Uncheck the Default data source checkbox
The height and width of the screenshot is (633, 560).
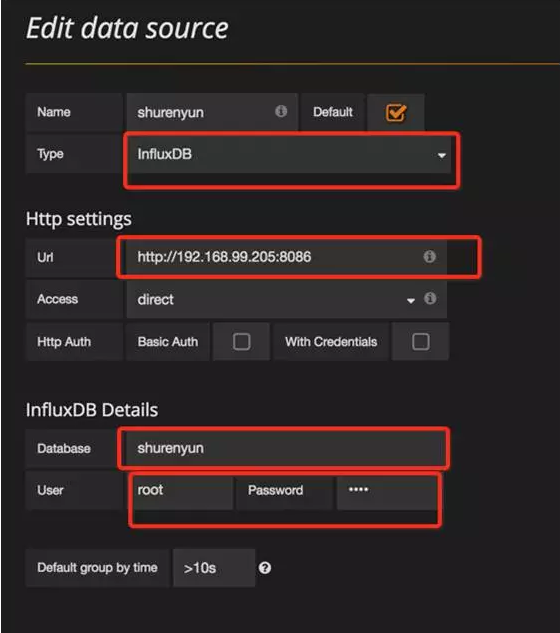coord(396,113)
